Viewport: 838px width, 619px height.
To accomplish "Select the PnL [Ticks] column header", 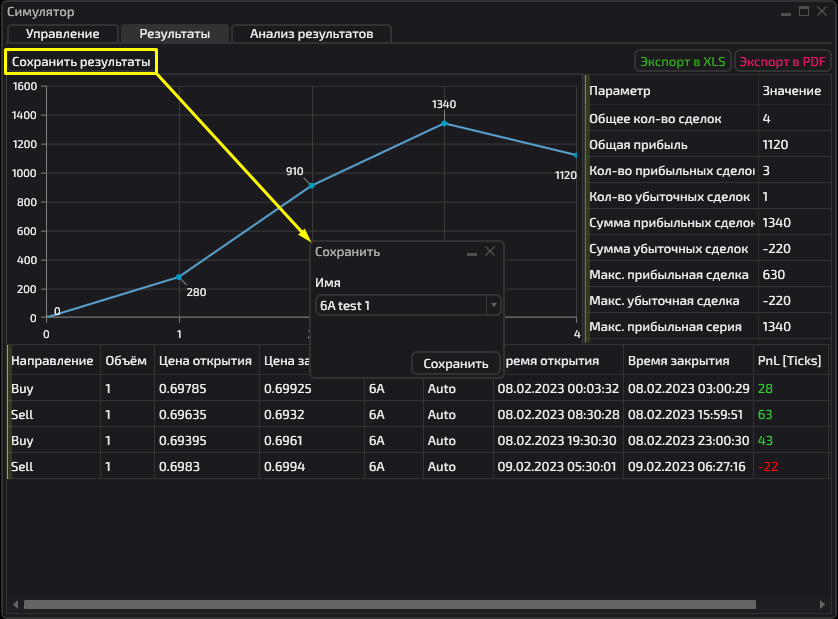I will point(790,361).
